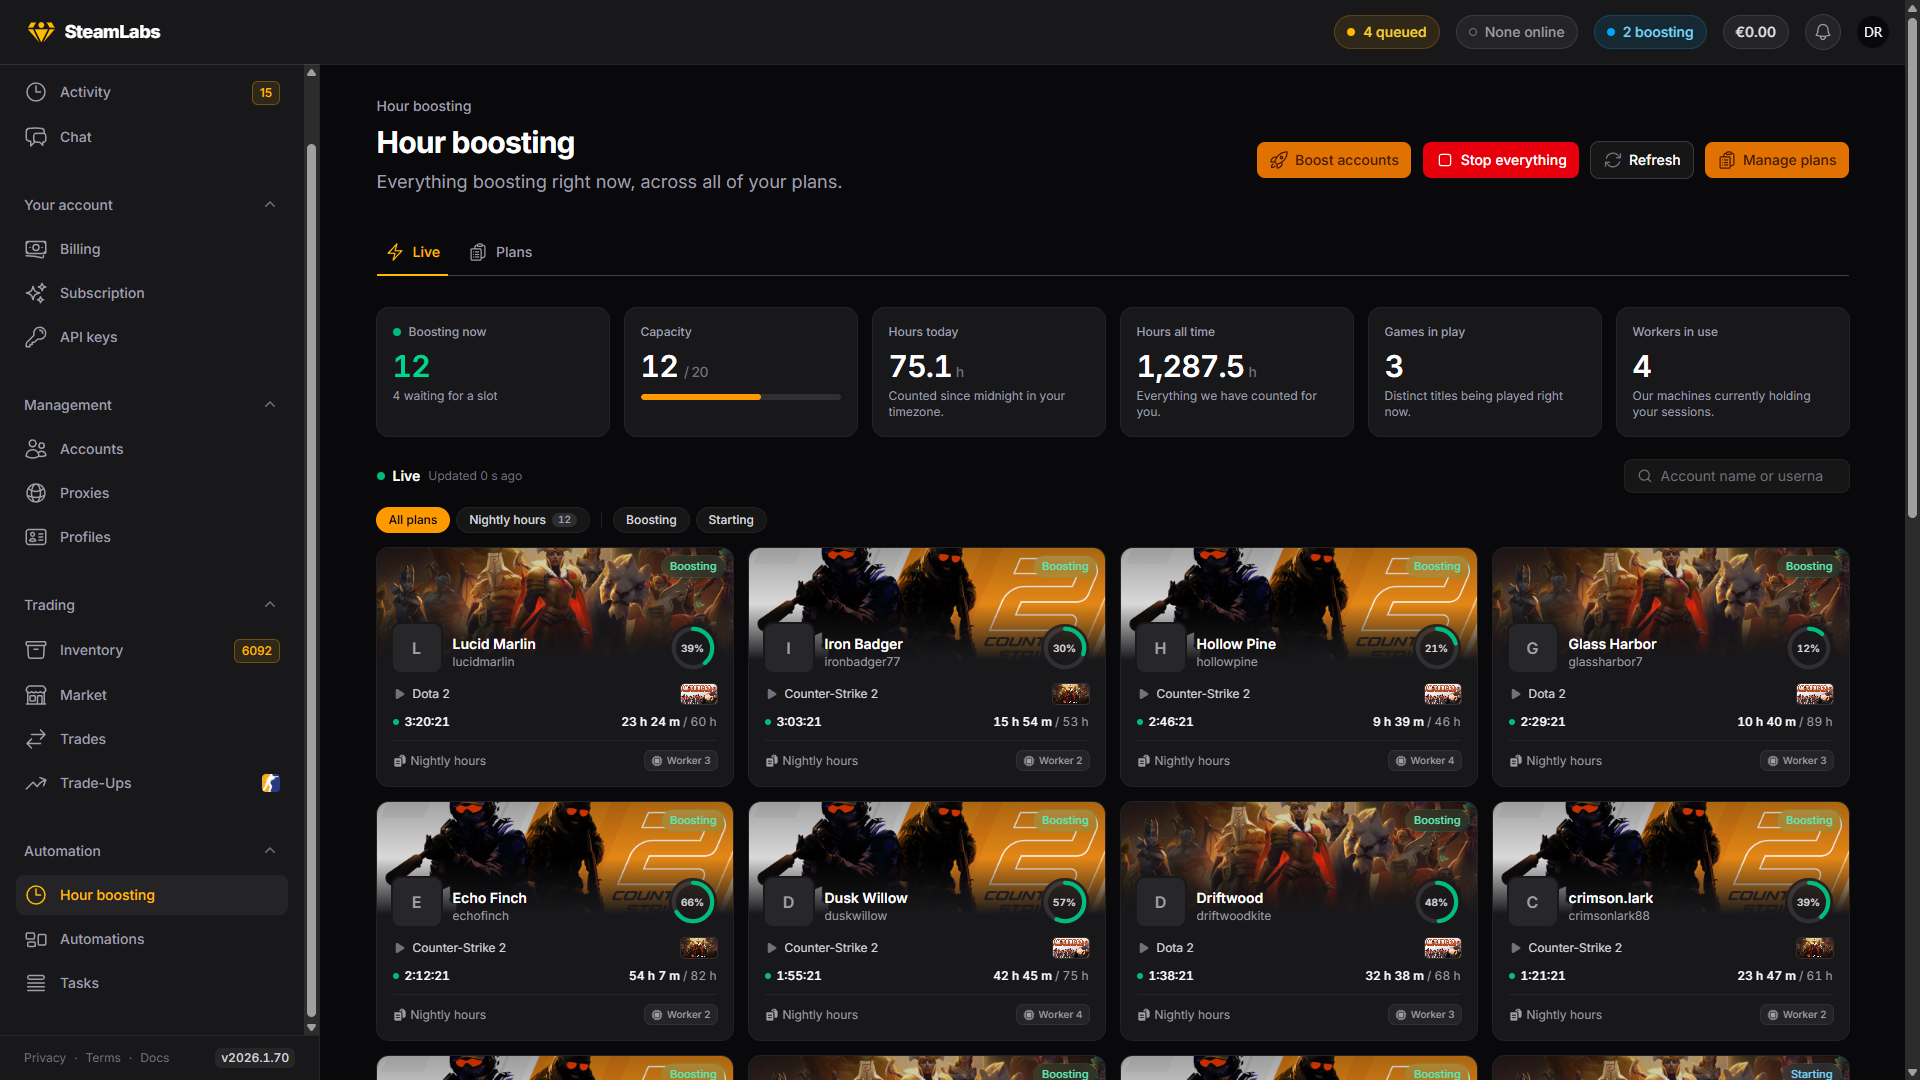Collapse the Trading section
This screenshot has height=1080, width=1920.
coord(270,605)
